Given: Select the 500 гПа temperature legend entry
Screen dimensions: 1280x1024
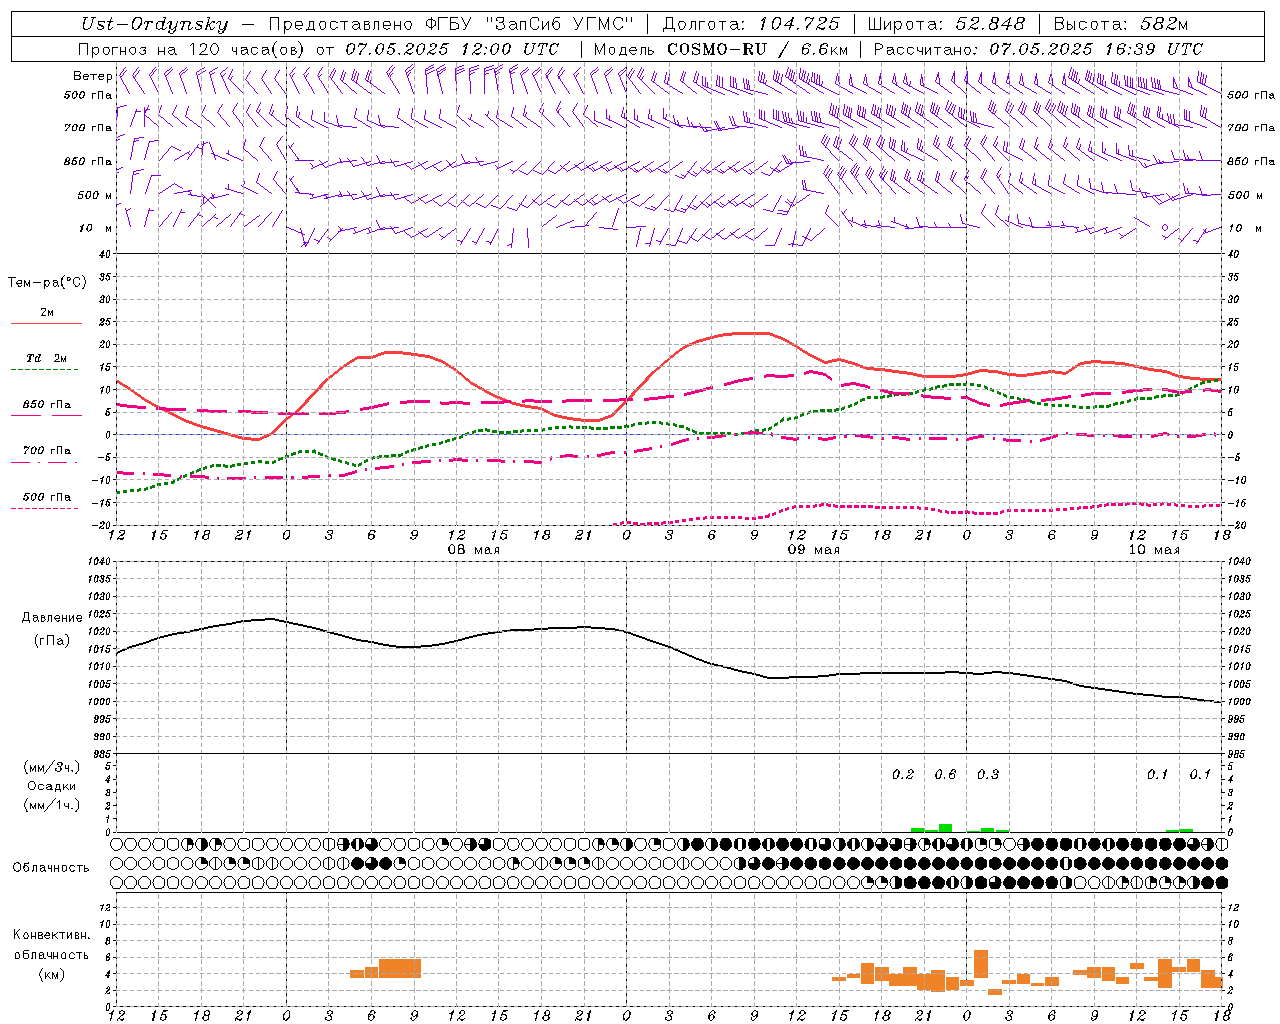Looking at the screenshot, I should (x=47, y=497).
